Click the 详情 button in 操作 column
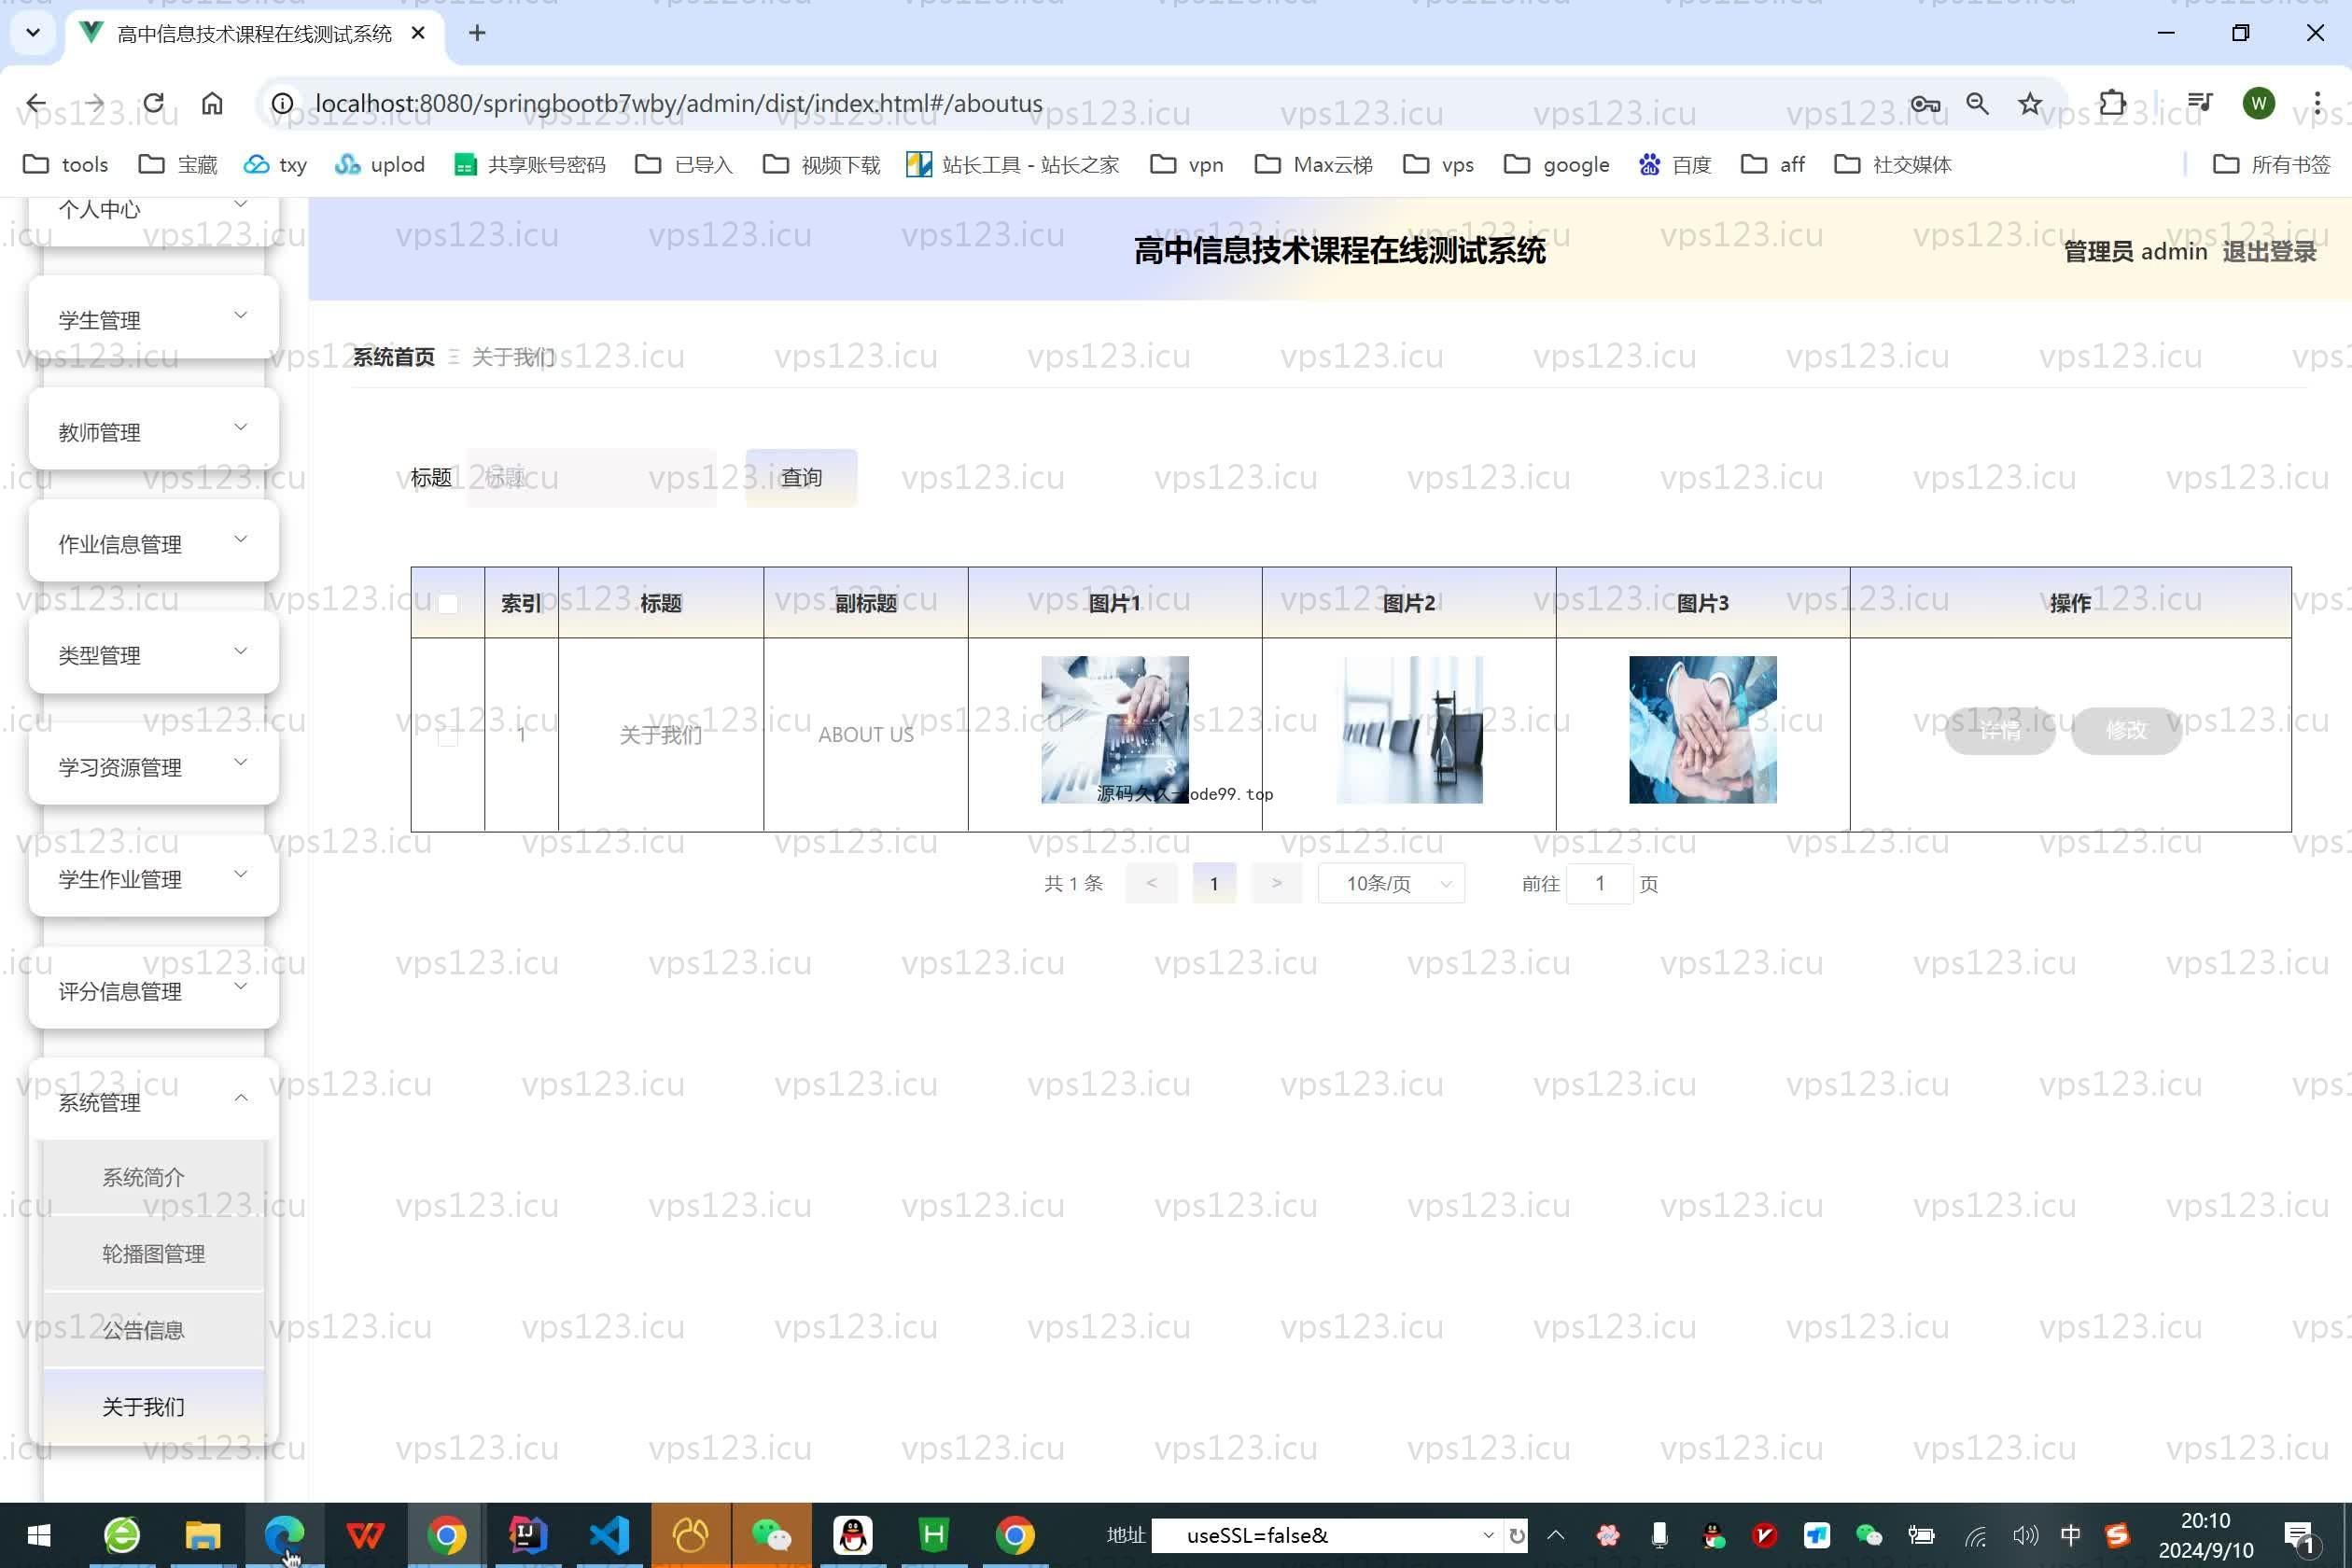This screenshot has width=2352, height=1568. click(1999, 730)
